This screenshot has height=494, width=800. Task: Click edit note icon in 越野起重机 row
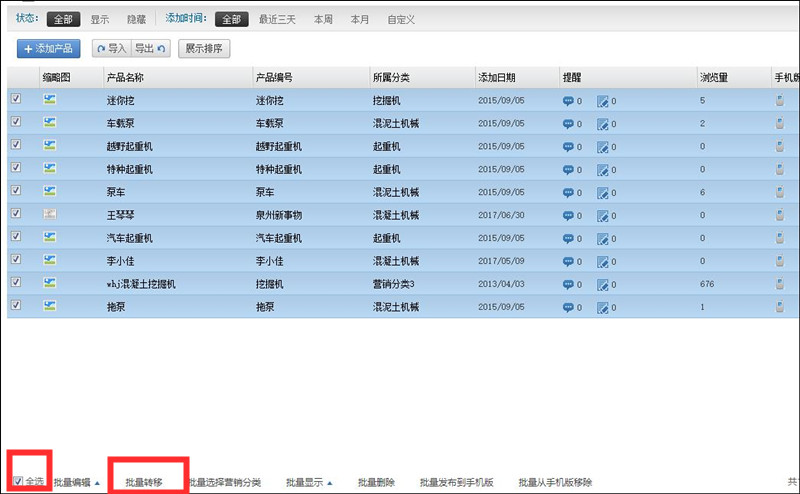pos(602,146)
